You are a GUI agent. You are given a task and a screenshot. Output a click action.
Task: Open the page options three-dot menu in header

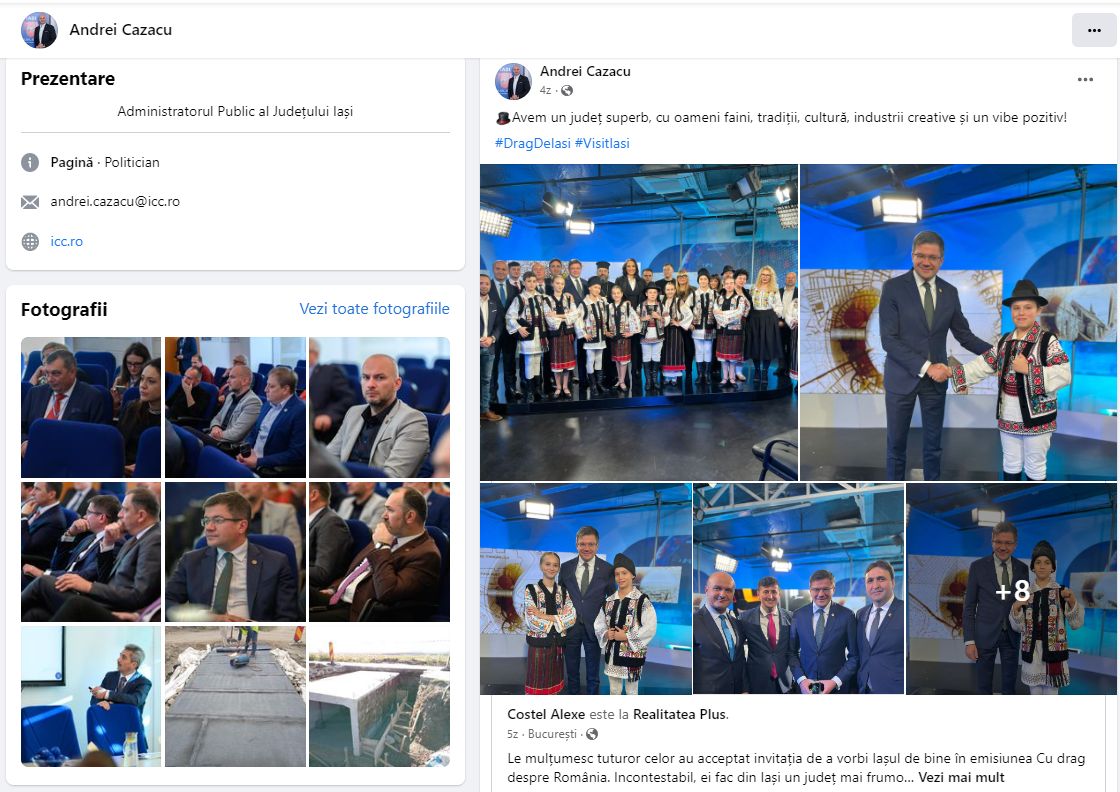[x=1094, y=30]
